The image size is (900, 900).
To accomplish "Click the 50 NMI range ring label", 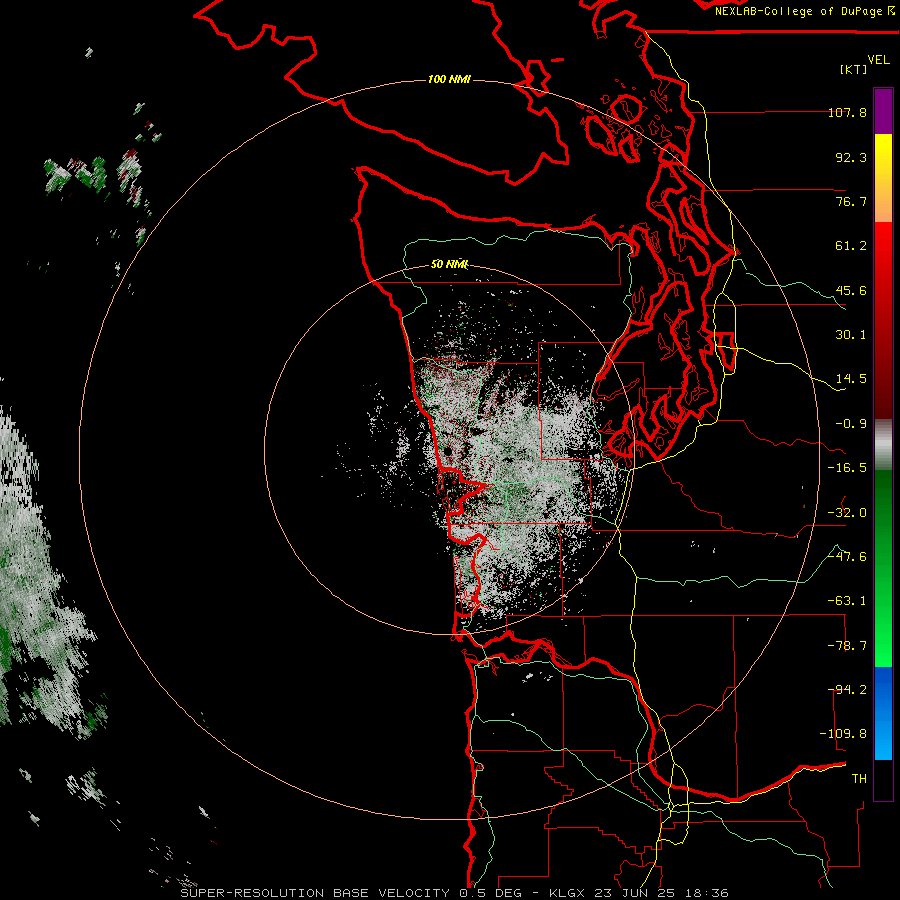I will coord(449,264).
